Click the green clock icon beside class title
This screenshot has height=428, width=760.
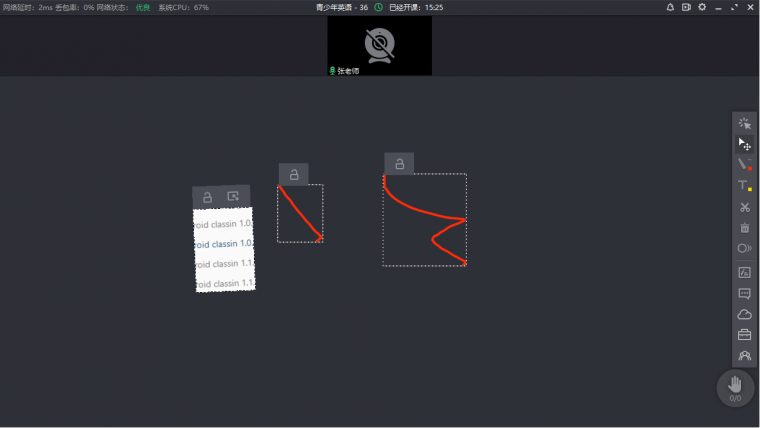[379, 7]
